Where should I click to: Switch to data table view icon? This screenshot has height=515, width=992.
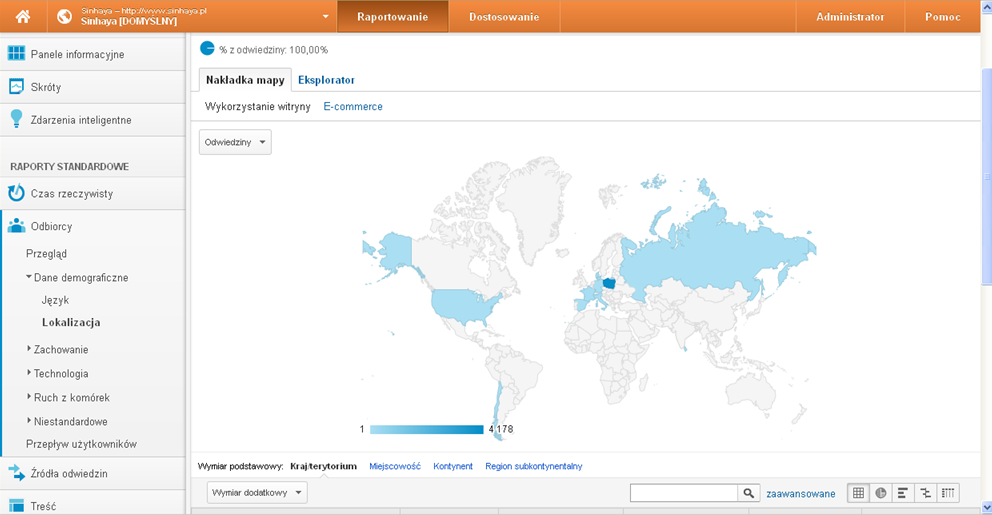click(859, 493)
